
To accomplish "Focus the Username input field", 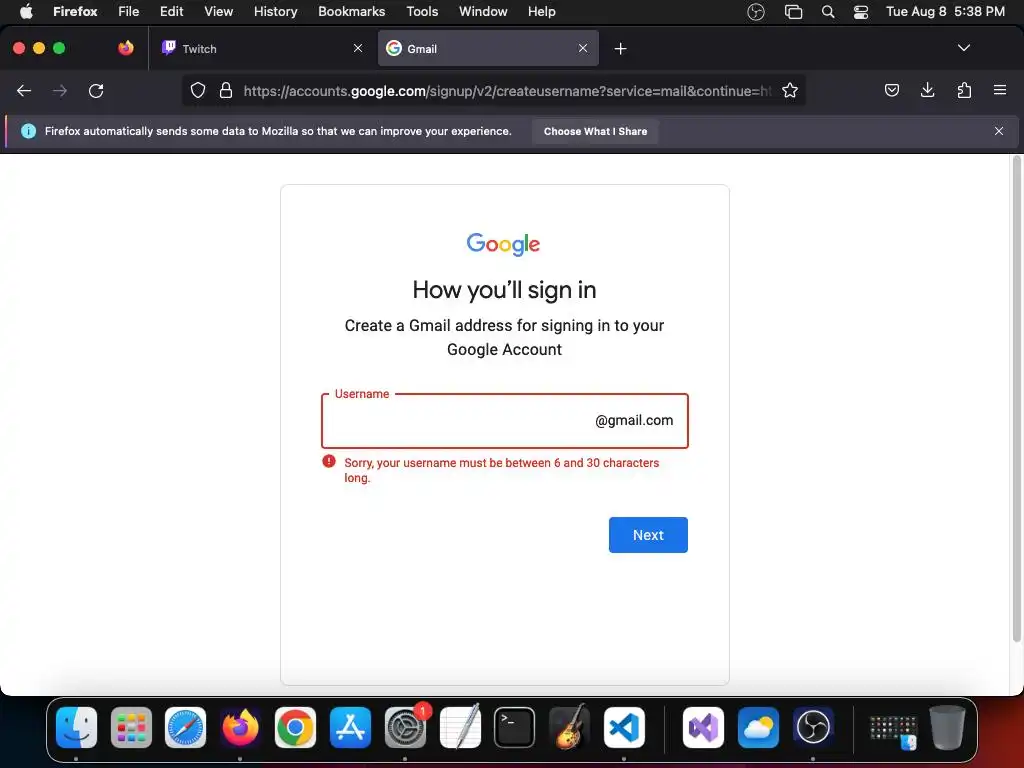I will coord(504,421).
